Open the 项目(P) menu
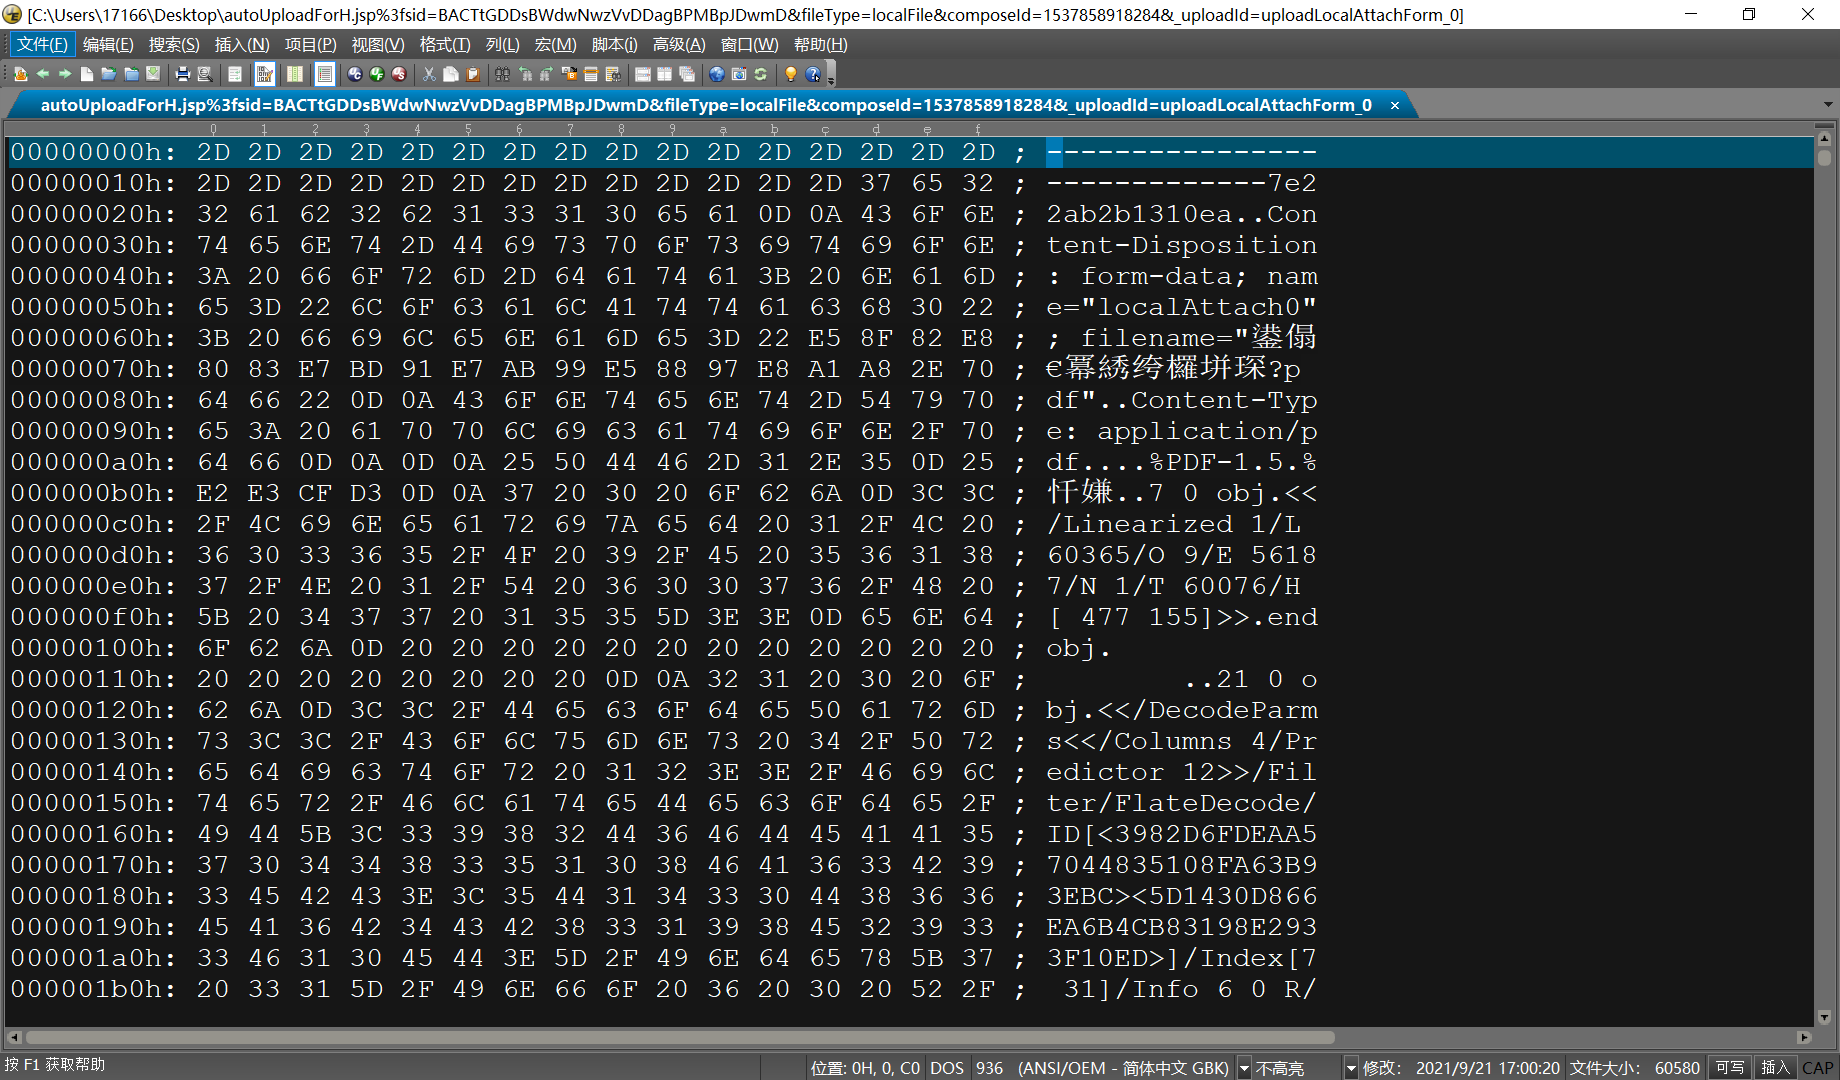Viewport: 1840px width, 1080px height. 310,44
